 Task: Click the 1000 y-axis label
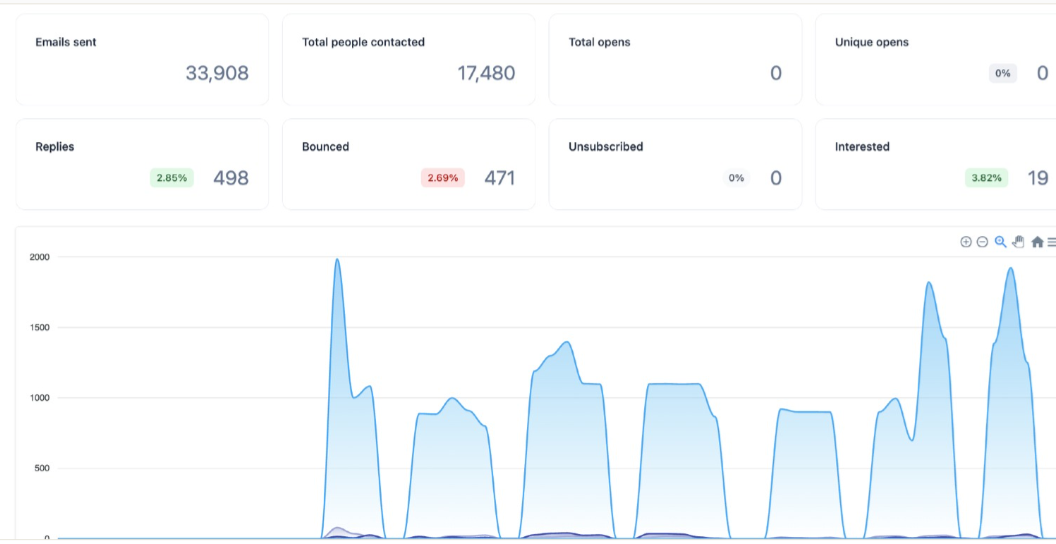click(x=40, y=397)
